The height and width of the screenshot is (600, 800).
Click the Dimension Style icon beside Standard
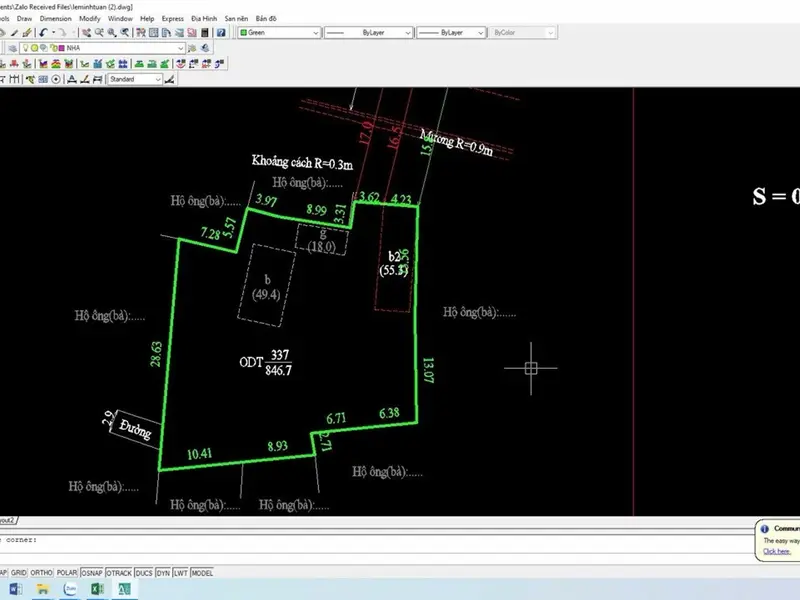pos(169,79)
